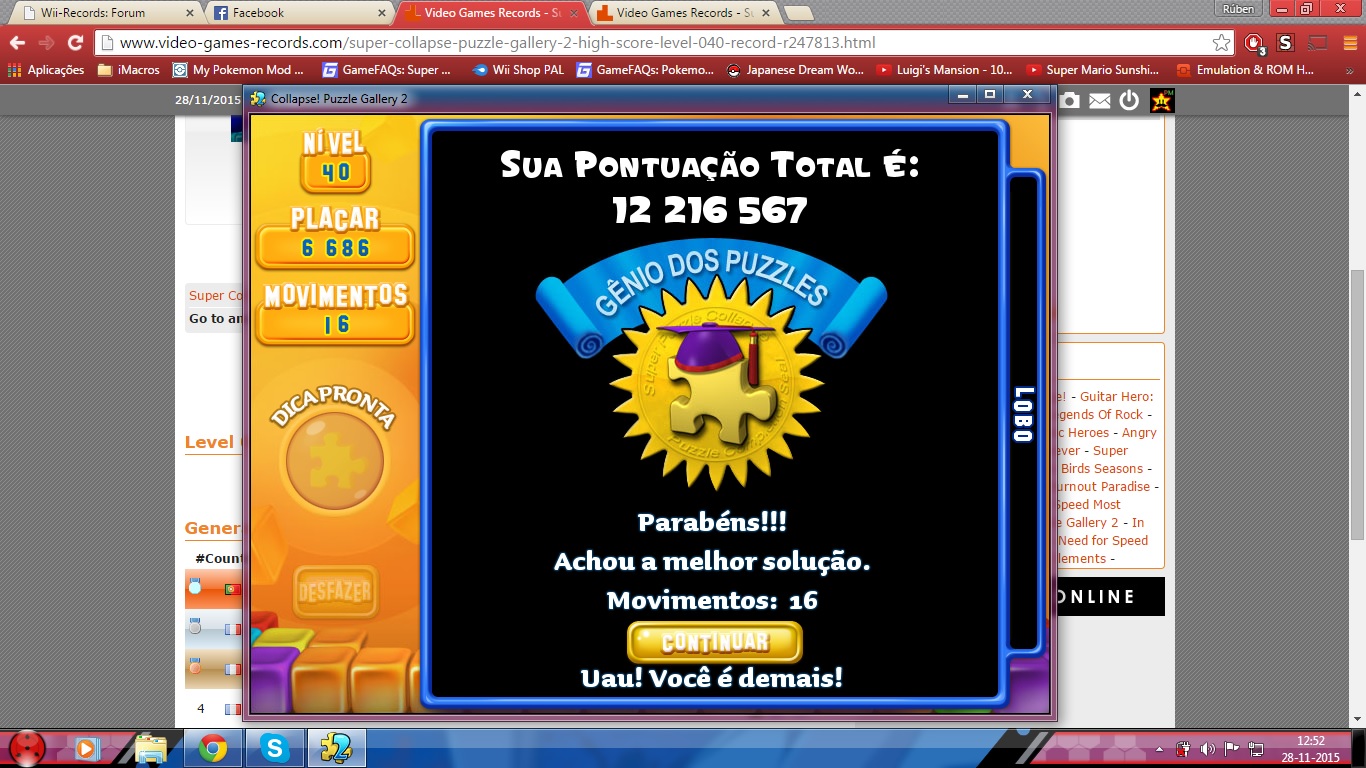Show hidden system tray icons
Viewport: 1366px width, 768px height.
click(x=1160, y=748)
